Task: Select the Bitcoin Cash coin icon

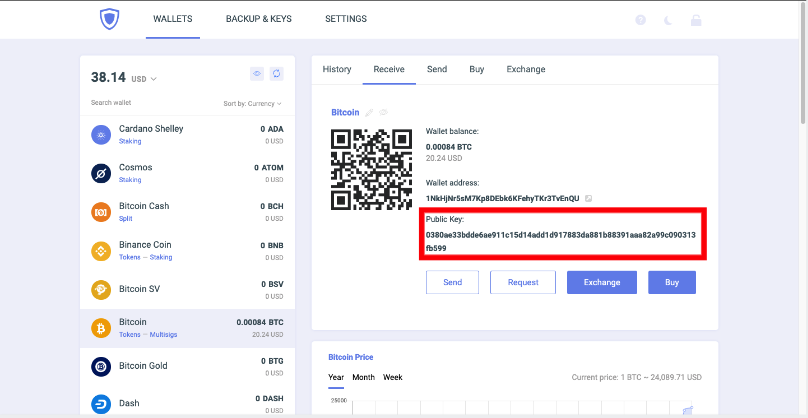Action: click(101, 212)
